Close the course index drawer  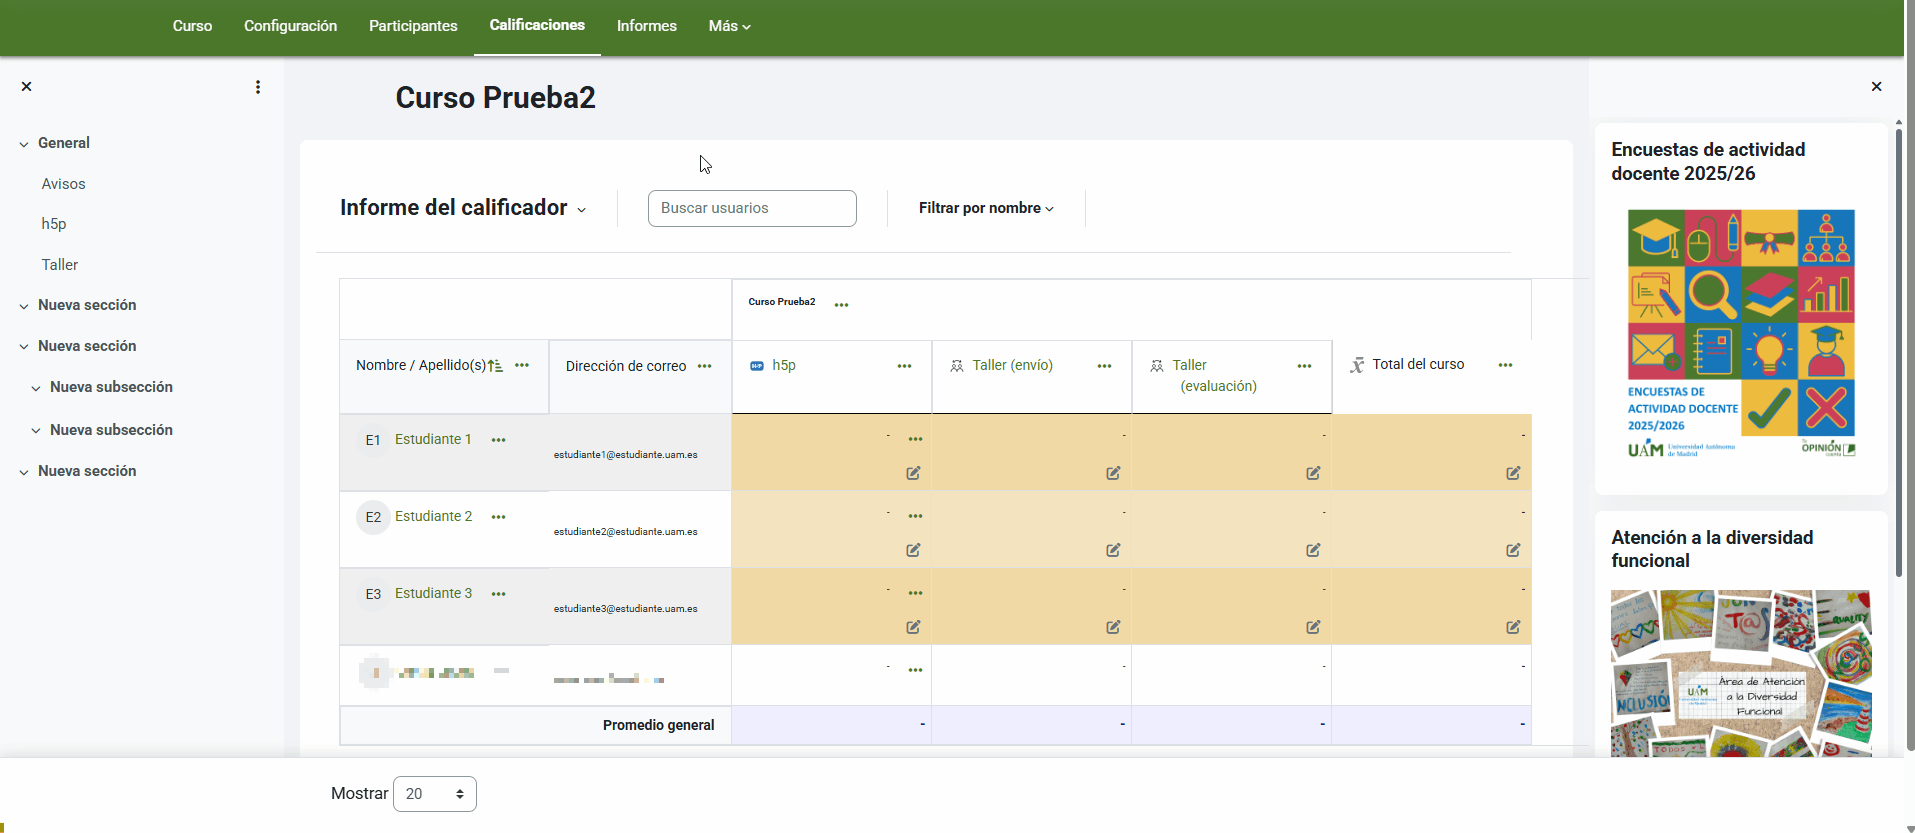tap(27, 87)
